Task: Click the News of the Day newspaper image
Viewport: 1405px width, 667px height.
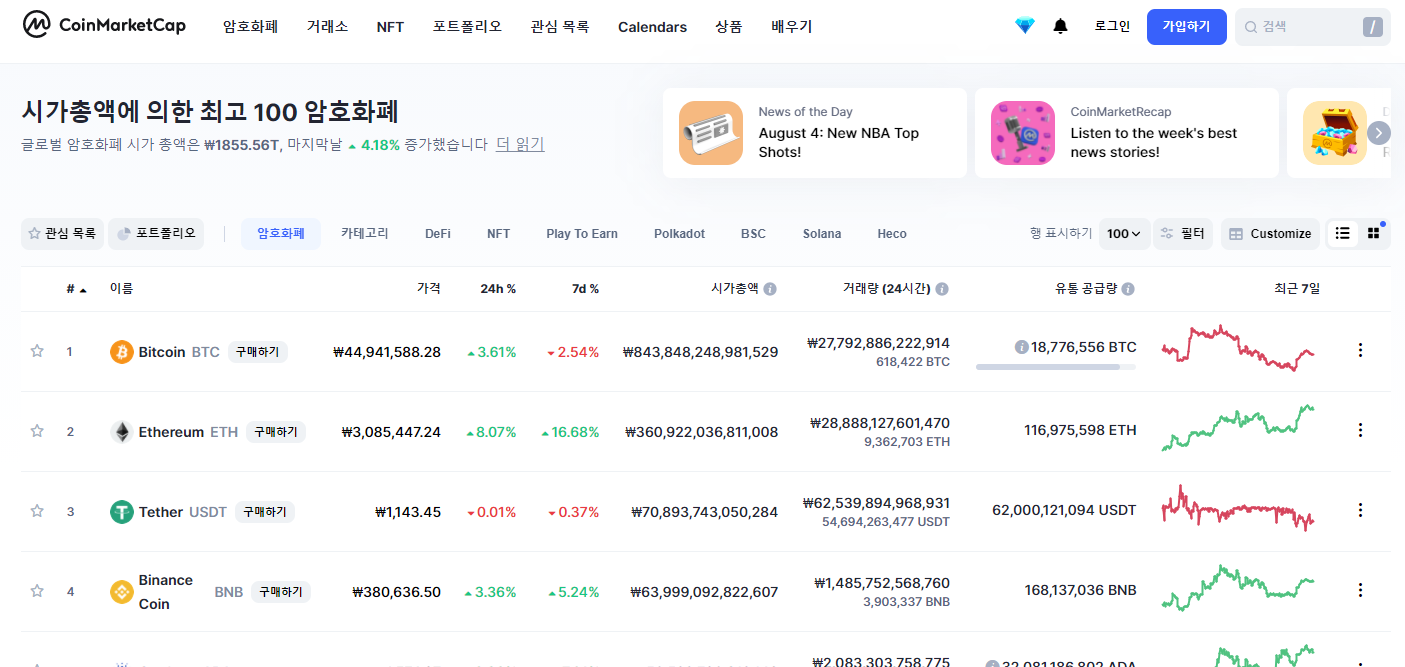Action: coord(711,133)
